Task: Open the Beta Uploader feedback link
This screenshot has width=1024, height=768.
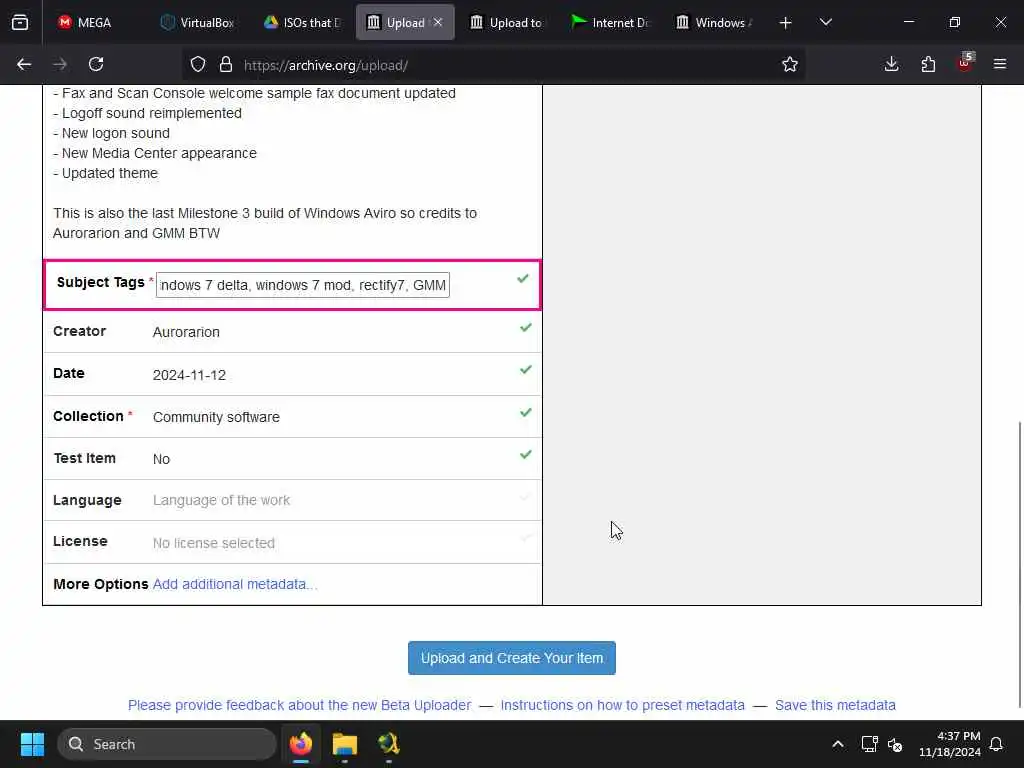Action: click(x=299, y=705)
